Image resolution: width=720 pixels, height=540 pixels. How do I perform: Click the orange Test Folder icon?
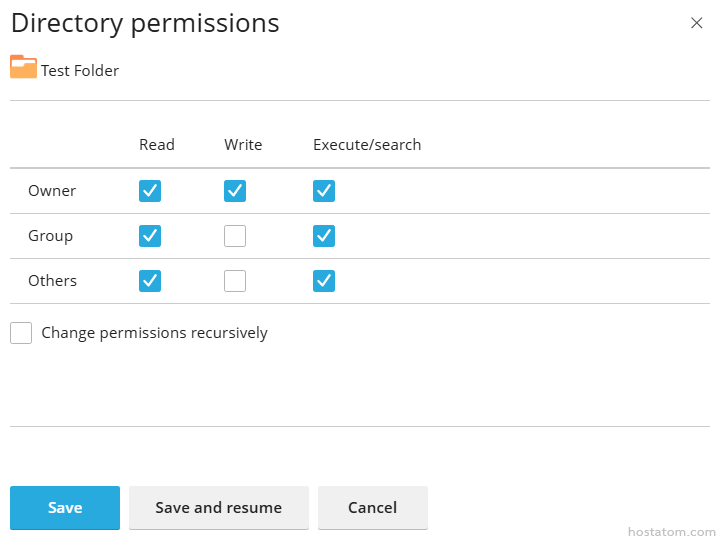click(23, 67)
